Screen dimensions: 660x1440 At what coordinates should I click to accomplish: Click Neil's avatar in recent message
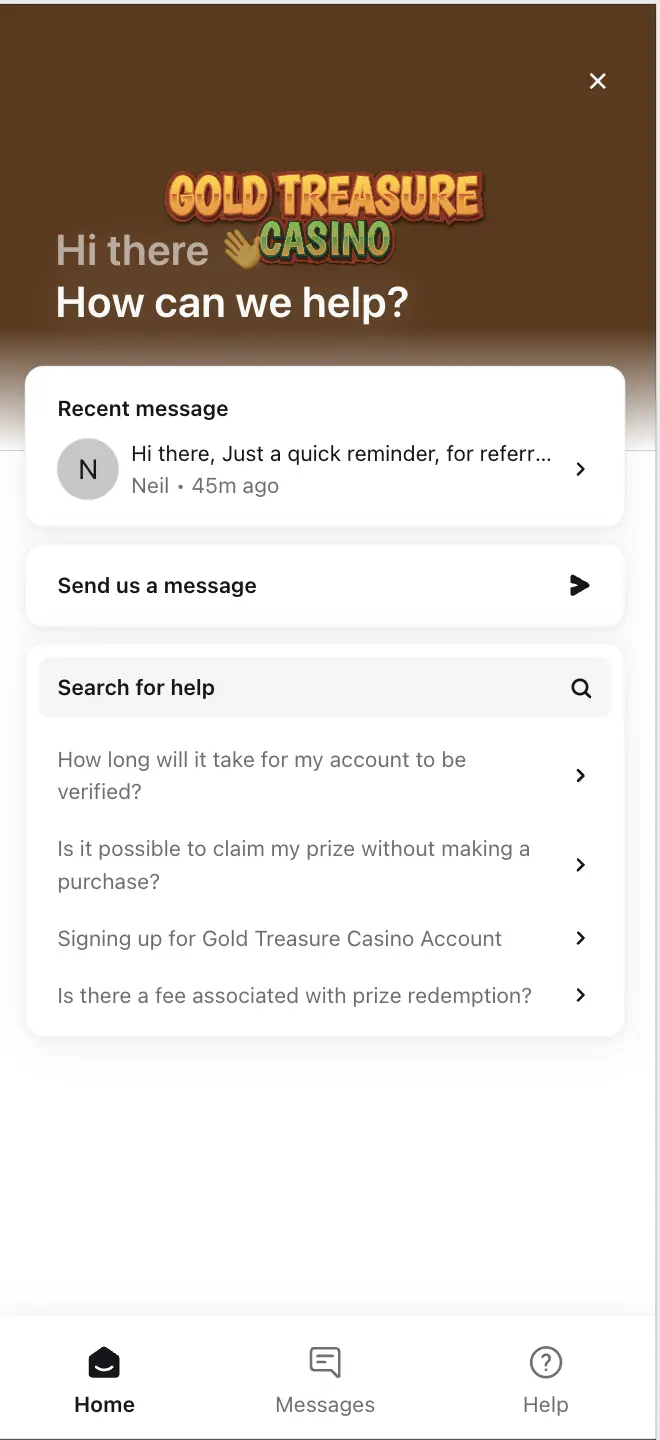click(88, 469)
